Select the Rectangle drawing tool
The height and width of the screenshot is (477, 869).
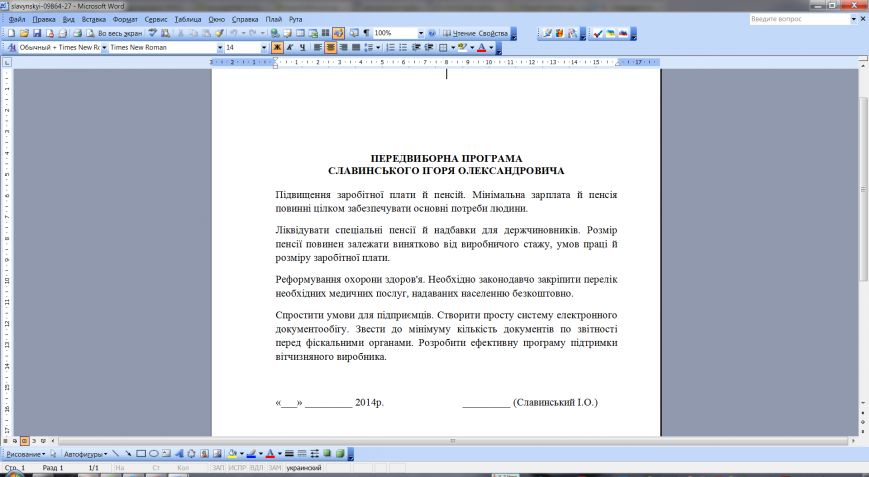(141, 454)
